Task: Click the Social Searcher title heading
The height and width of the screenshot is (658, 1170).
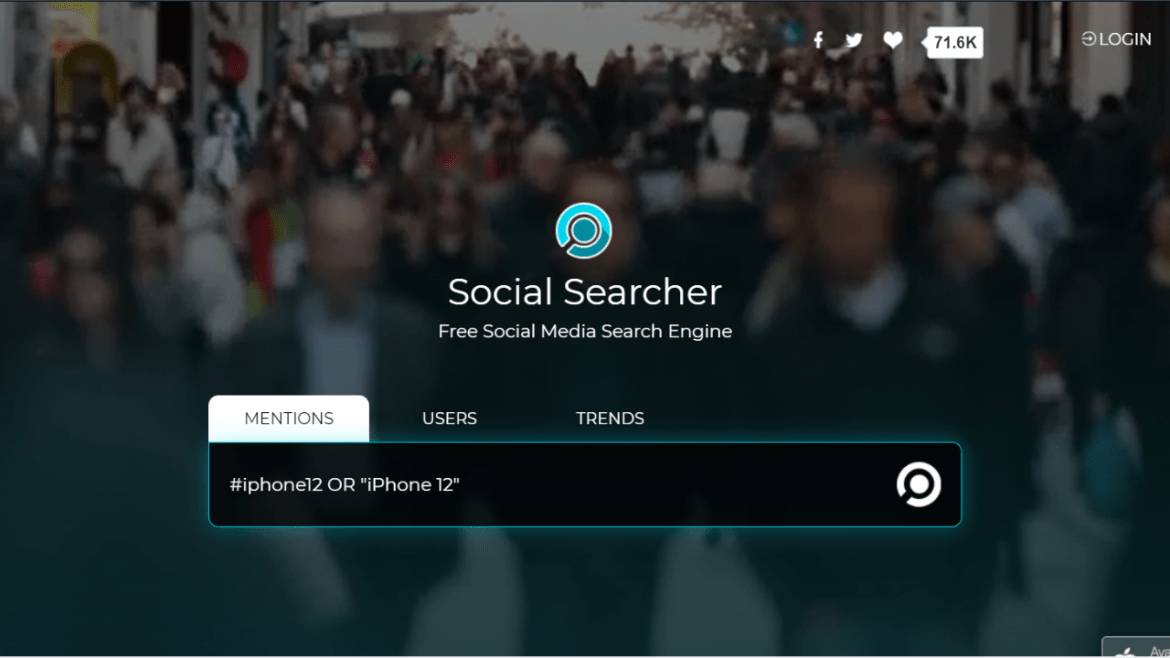Action: 585,292
